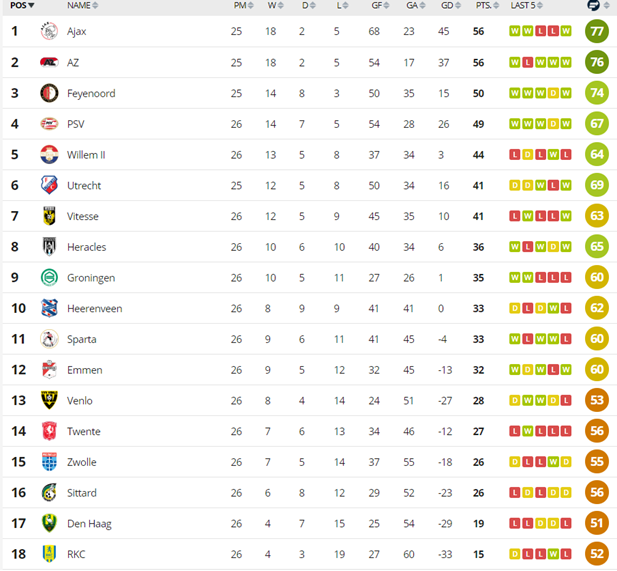Click Venlo's orange rating 53 badge
Screen dimensions: 617x571
597,400
